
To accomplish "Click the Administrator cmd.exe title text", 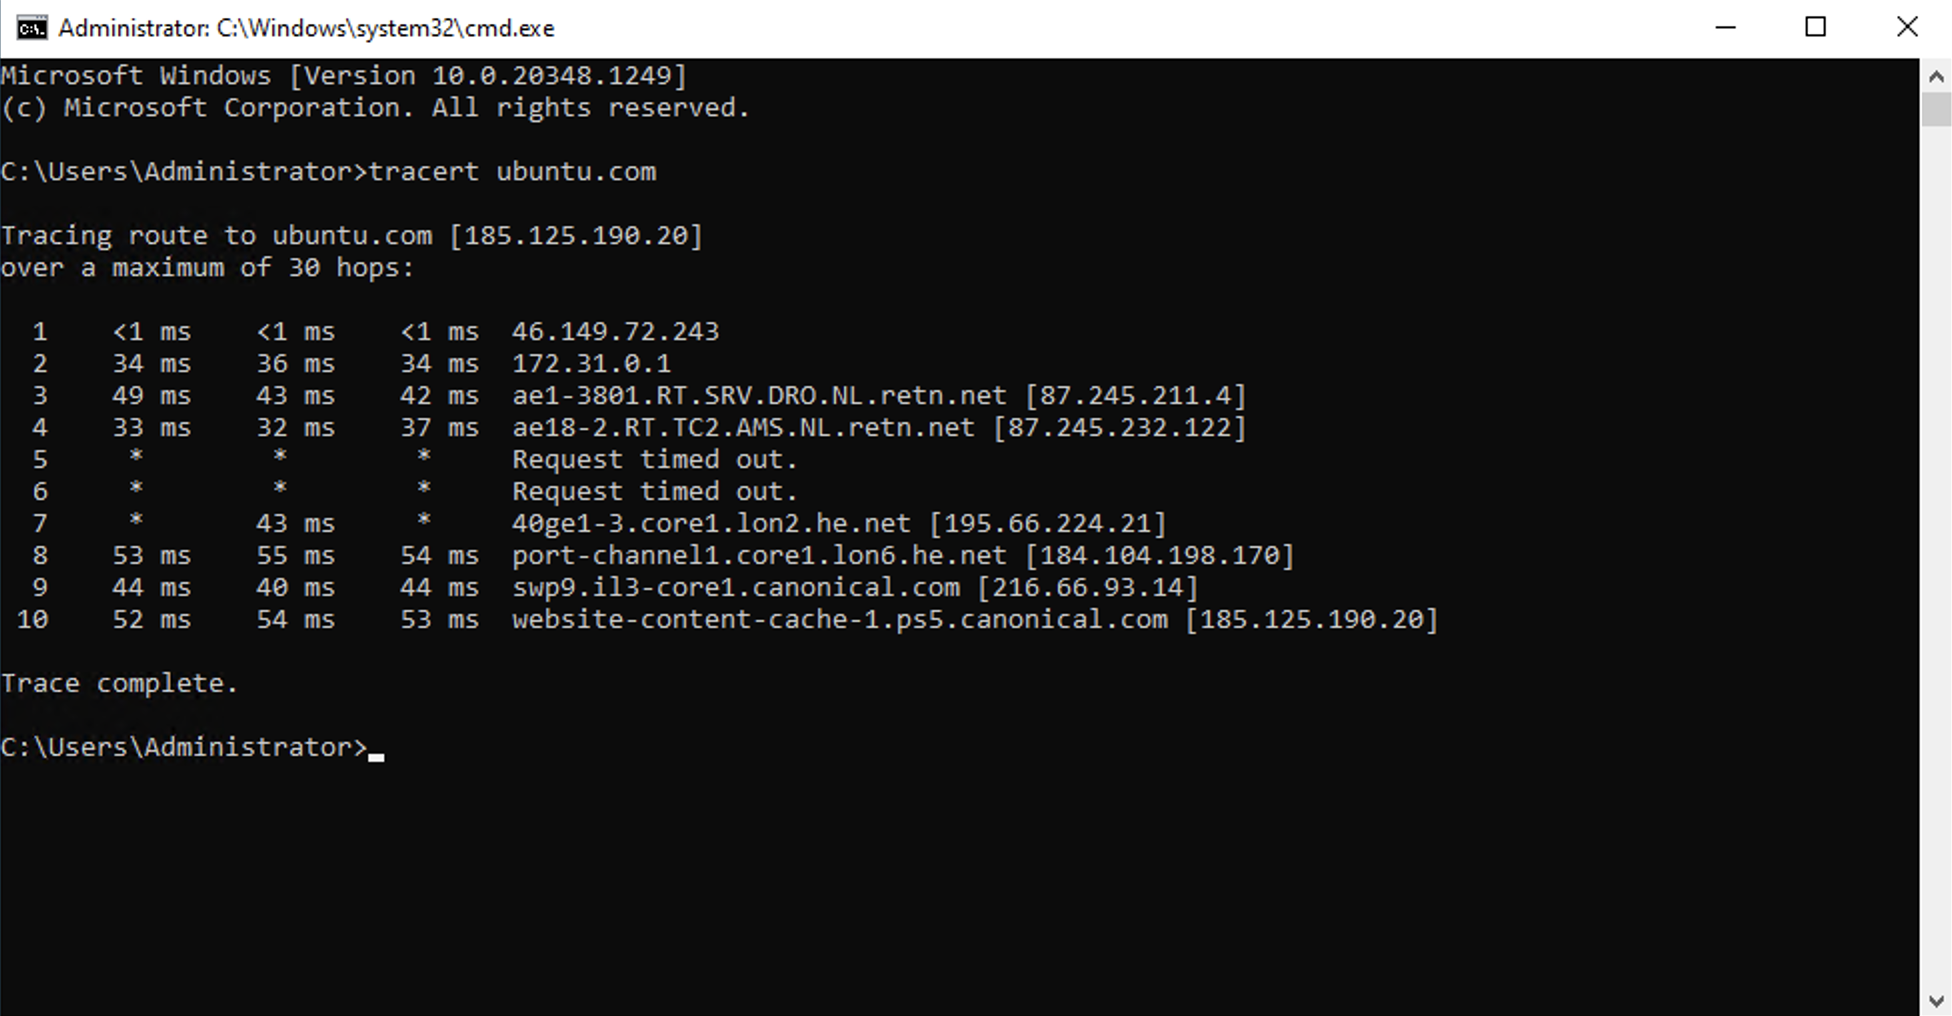I will [x=306, y=28].
